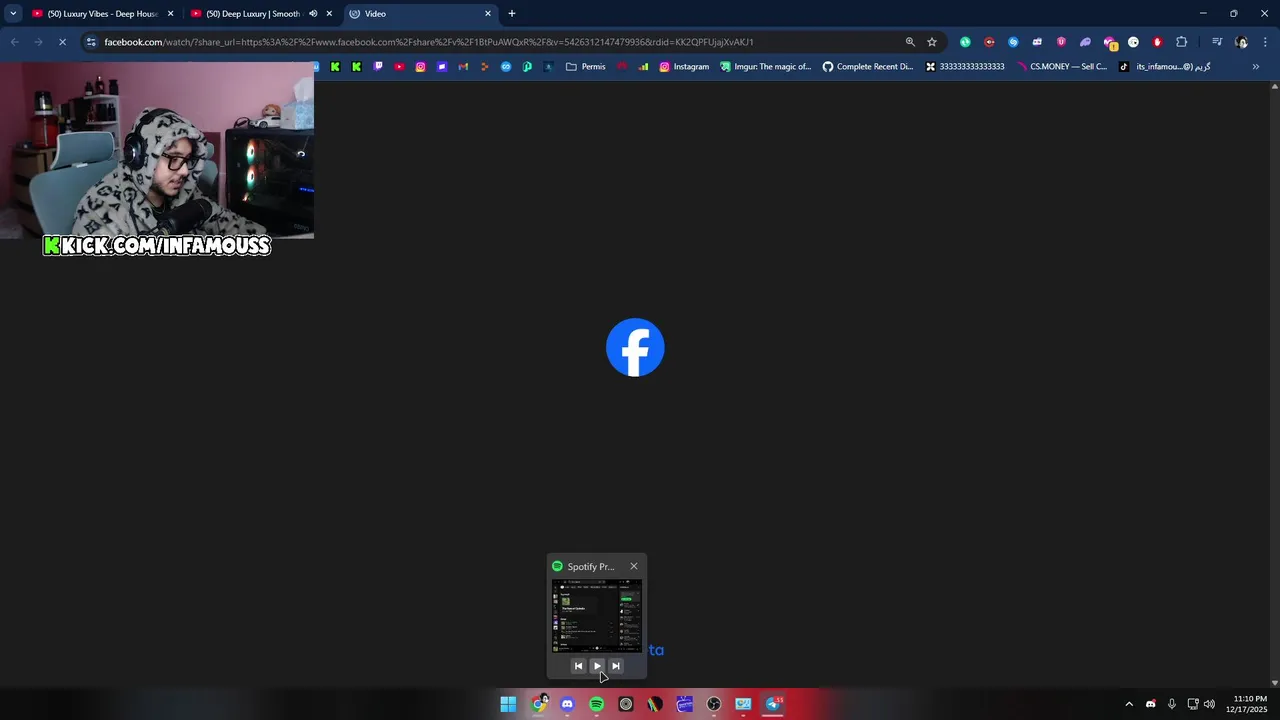Open Chrome from the taskbar

tap(539, 704)
